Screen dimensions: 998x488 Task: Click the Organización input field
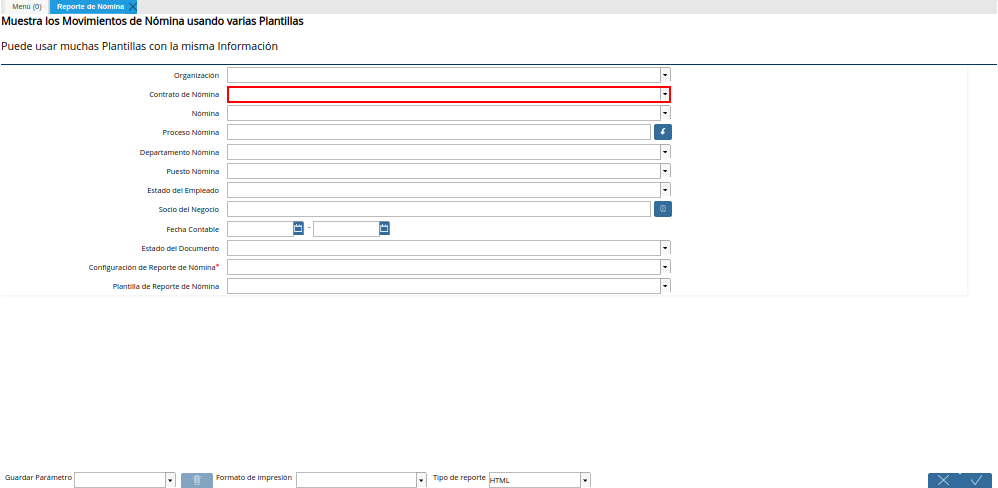click(444, 75)
